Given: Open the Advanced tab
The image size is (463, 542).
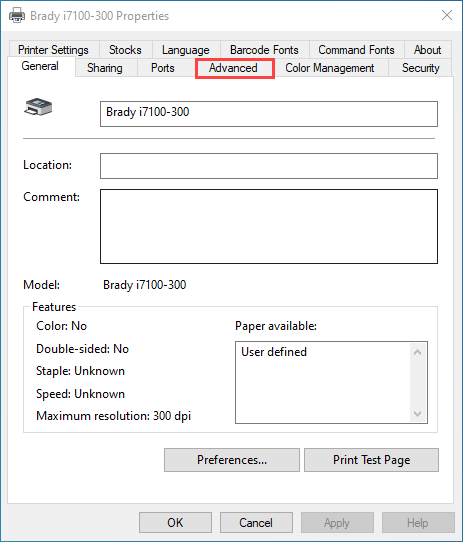Looking at the screenshot, I should coord(233,68).
